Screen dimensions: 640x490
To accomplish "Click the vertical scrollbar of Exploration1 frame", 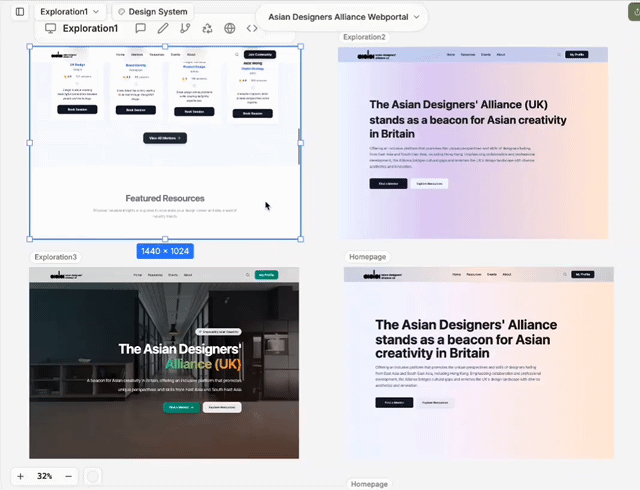I will 299,147.
